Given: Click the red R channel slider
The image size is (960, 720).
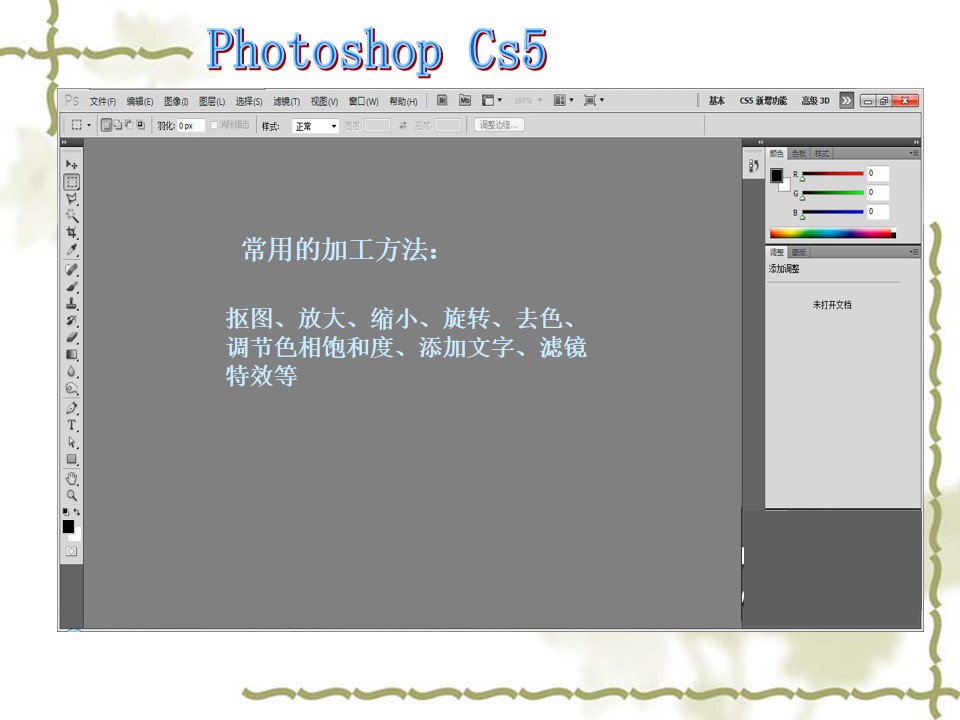Looking at the screenshot, I should point(831,174).
